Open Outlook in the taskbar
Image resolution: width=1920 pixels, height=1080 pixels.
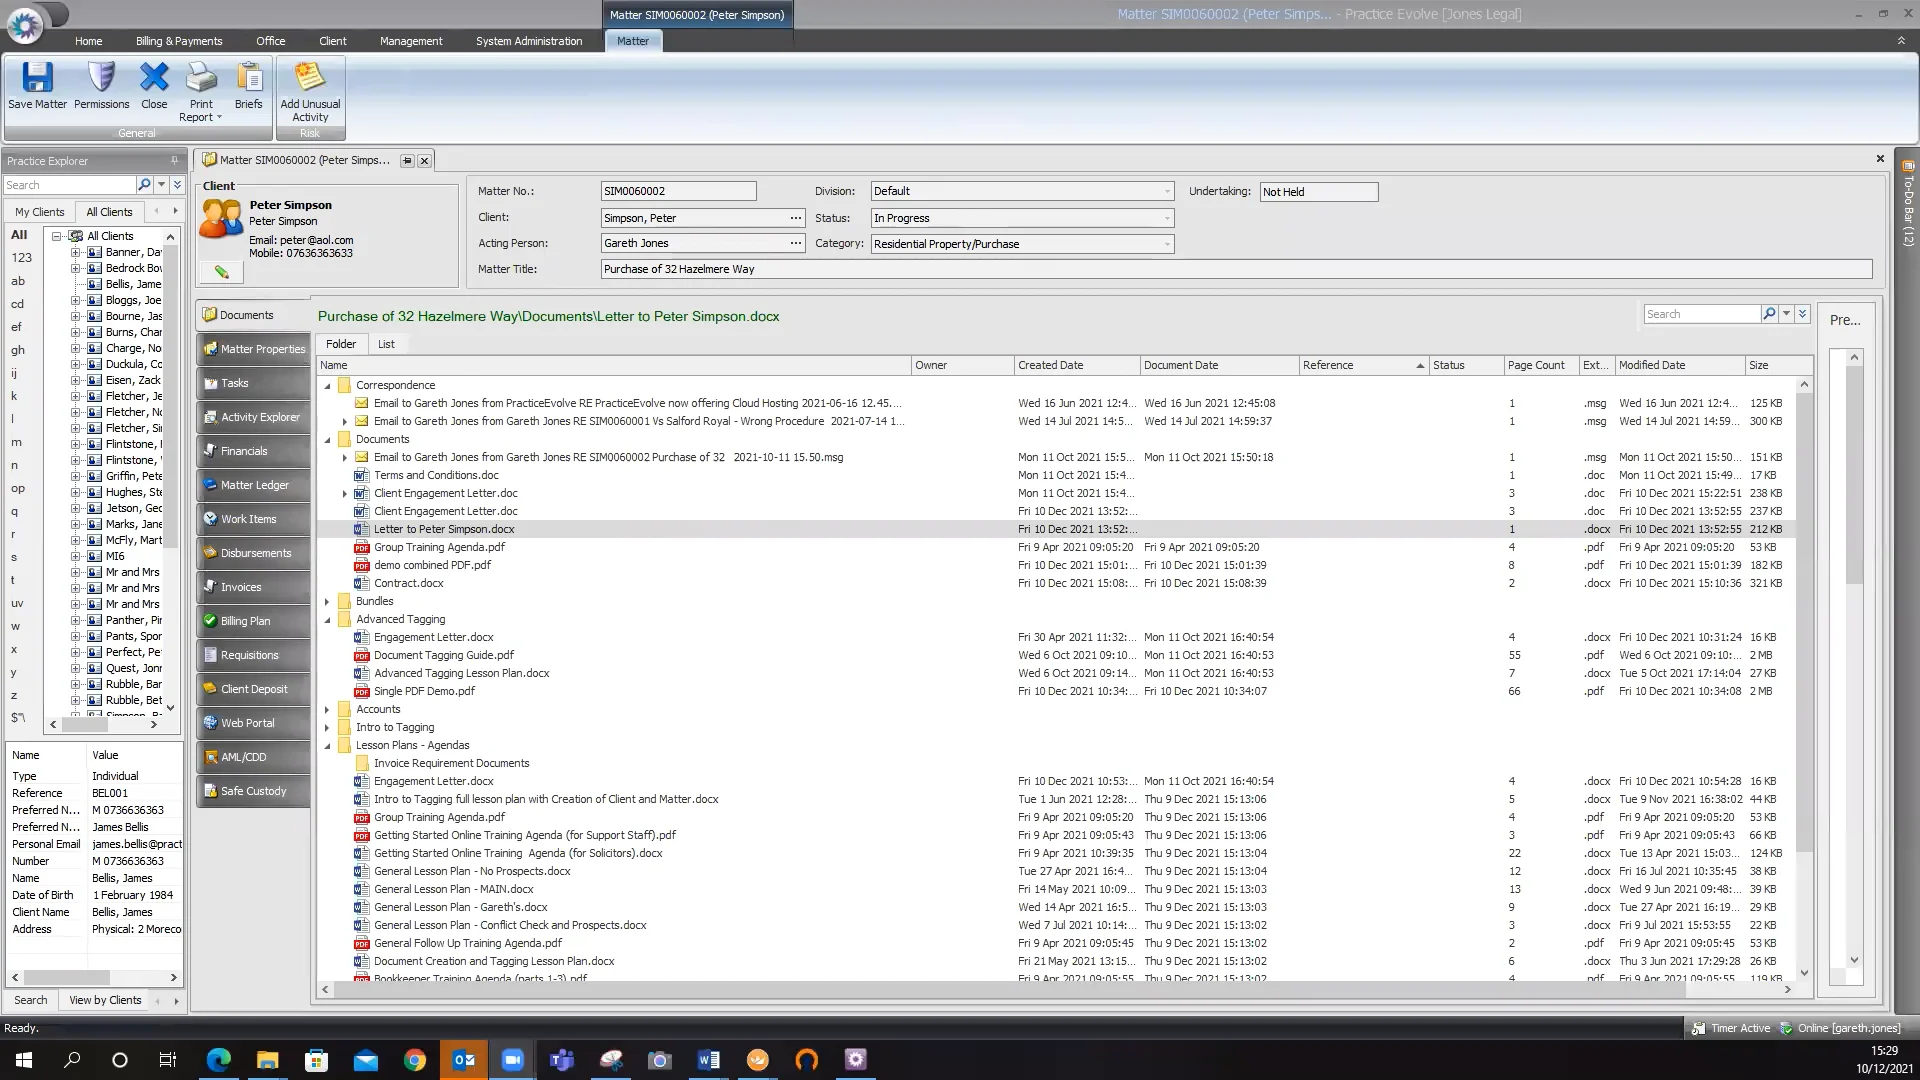(464, 1059)
